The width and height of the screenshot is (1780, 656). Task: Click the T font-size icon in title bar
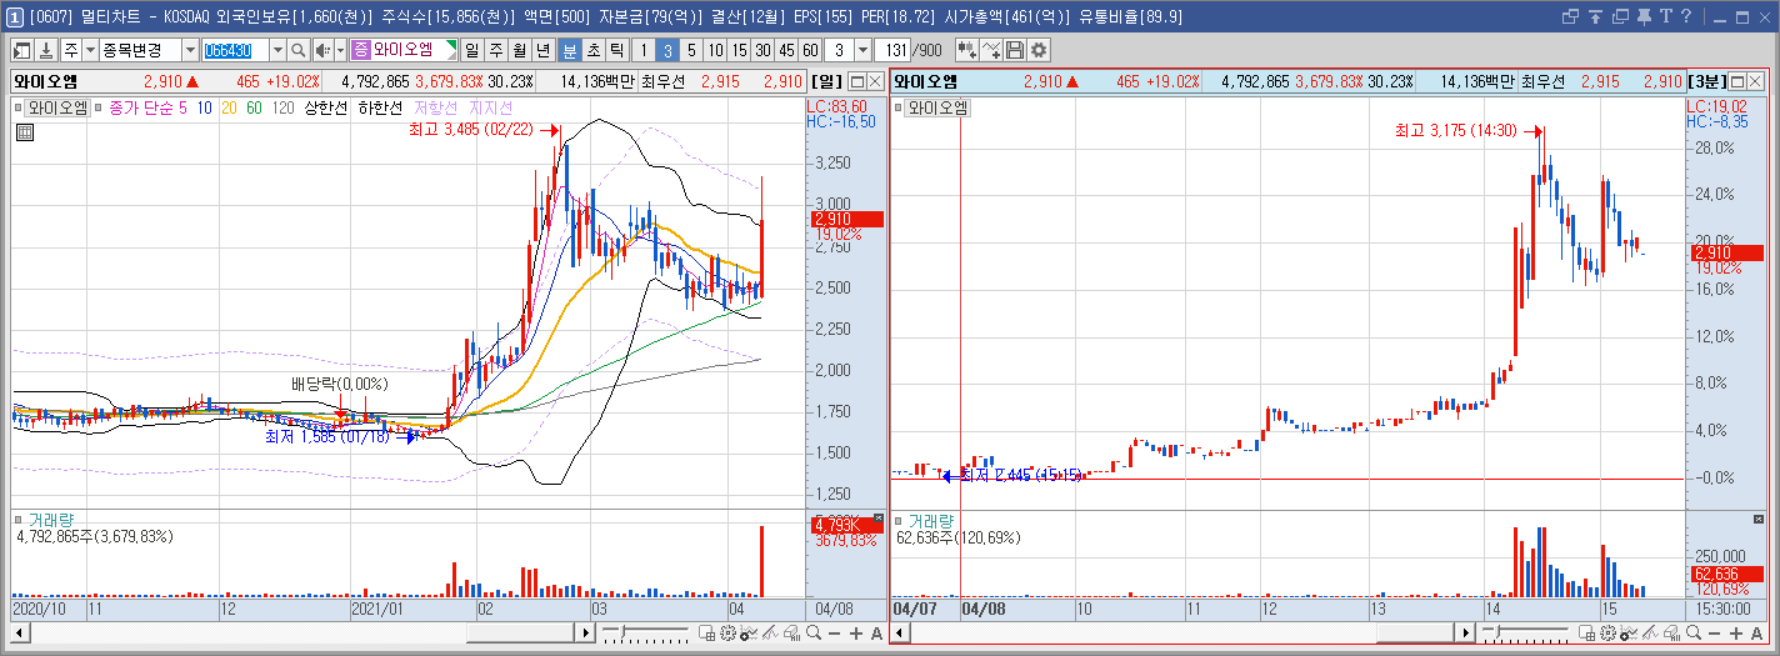click(x=1665, y=17)
